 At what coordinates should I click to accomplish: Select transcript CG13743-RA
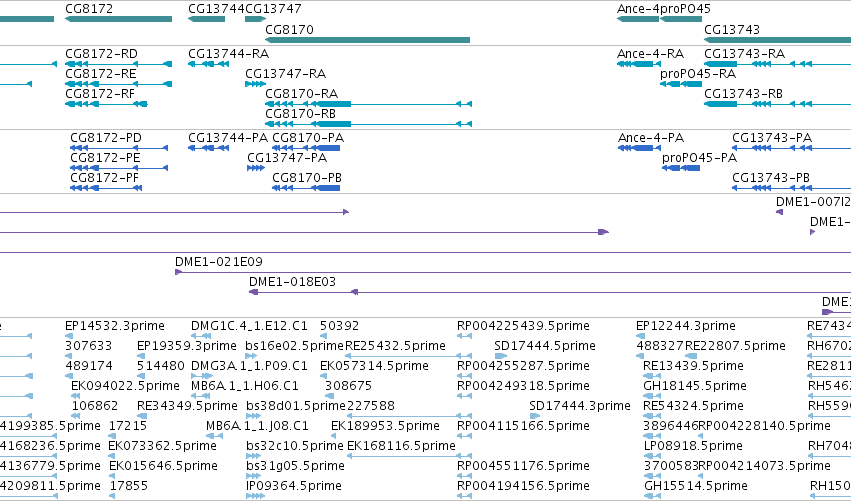point(777,64)
